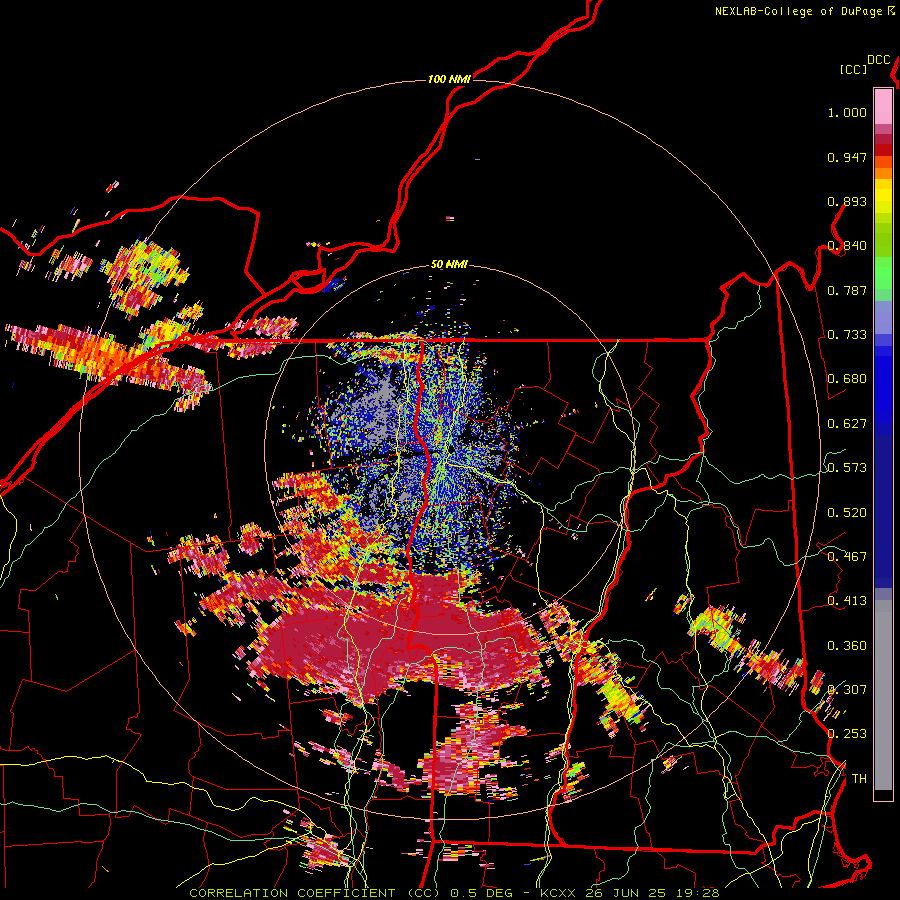The image size is (900, 900).
Task: Click the 0.253 scale value
Action: pos(847,734)
